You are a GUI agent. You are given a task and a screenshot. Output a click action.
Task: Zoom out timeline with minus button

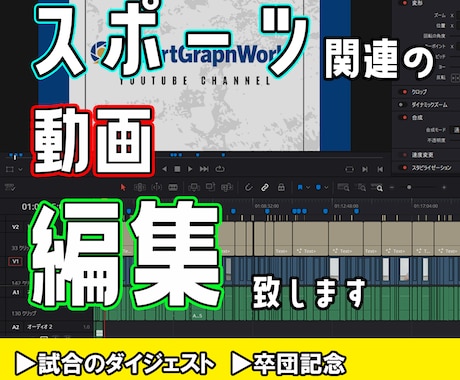[392, 187]
